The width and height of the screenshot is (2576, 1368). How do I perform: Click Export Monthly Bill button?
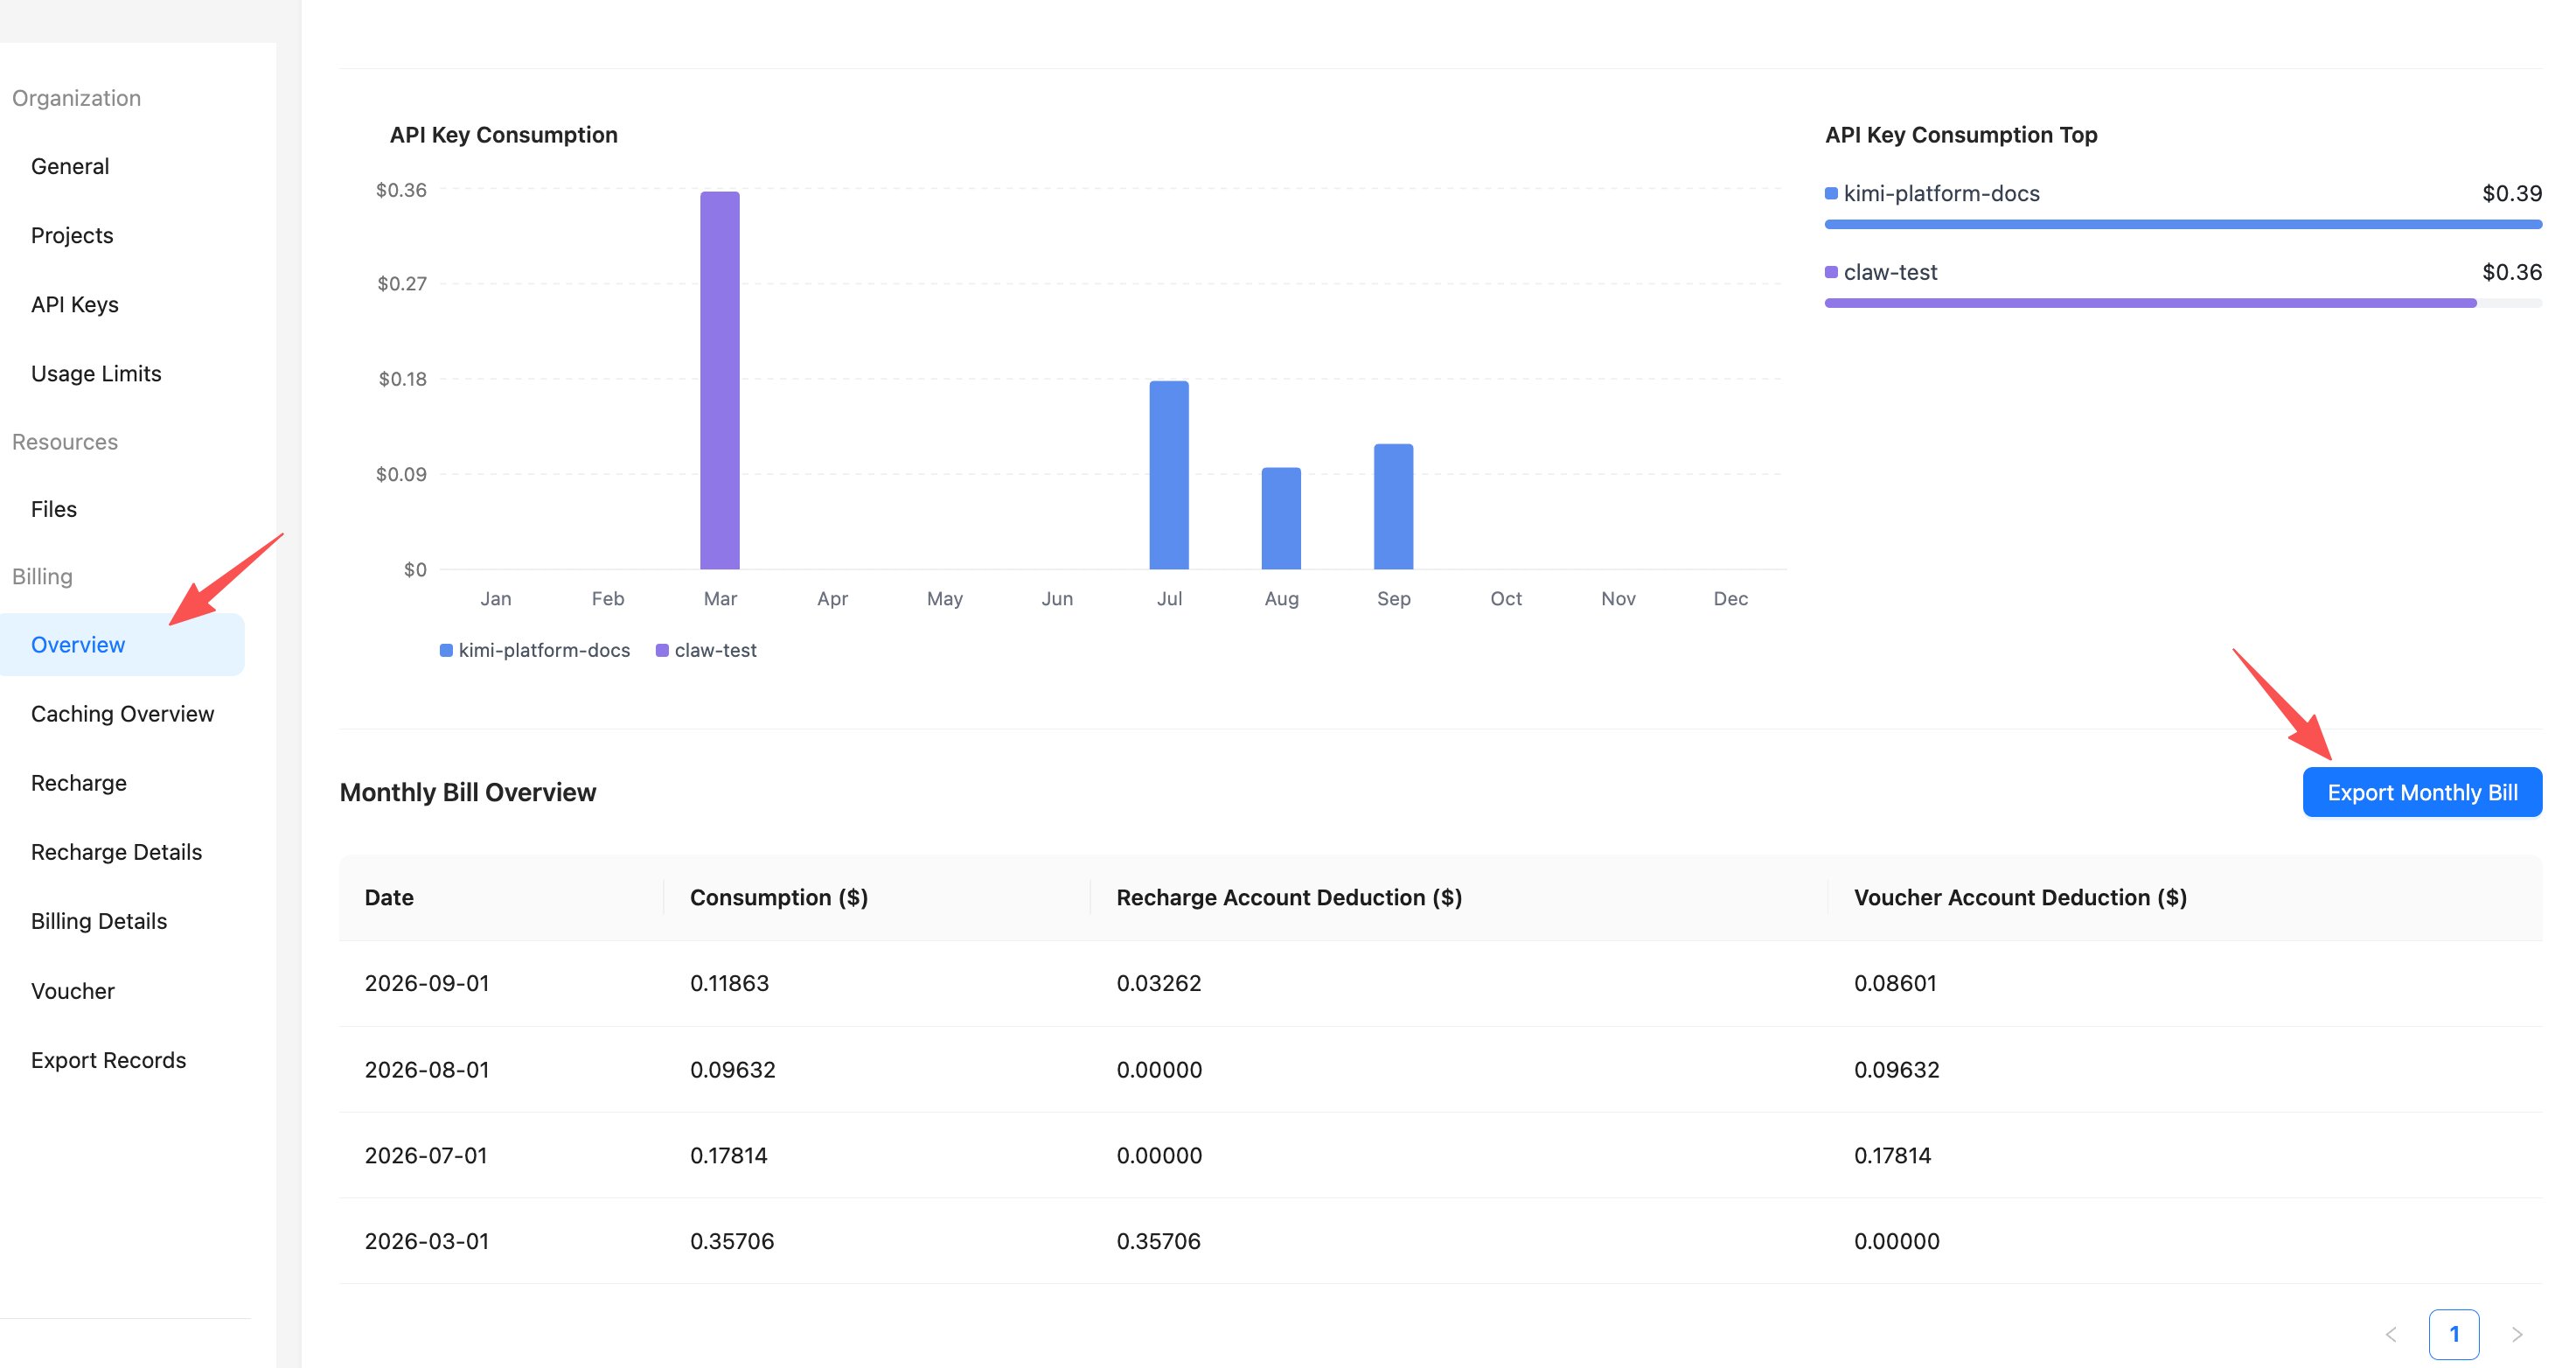point(2422,792)
